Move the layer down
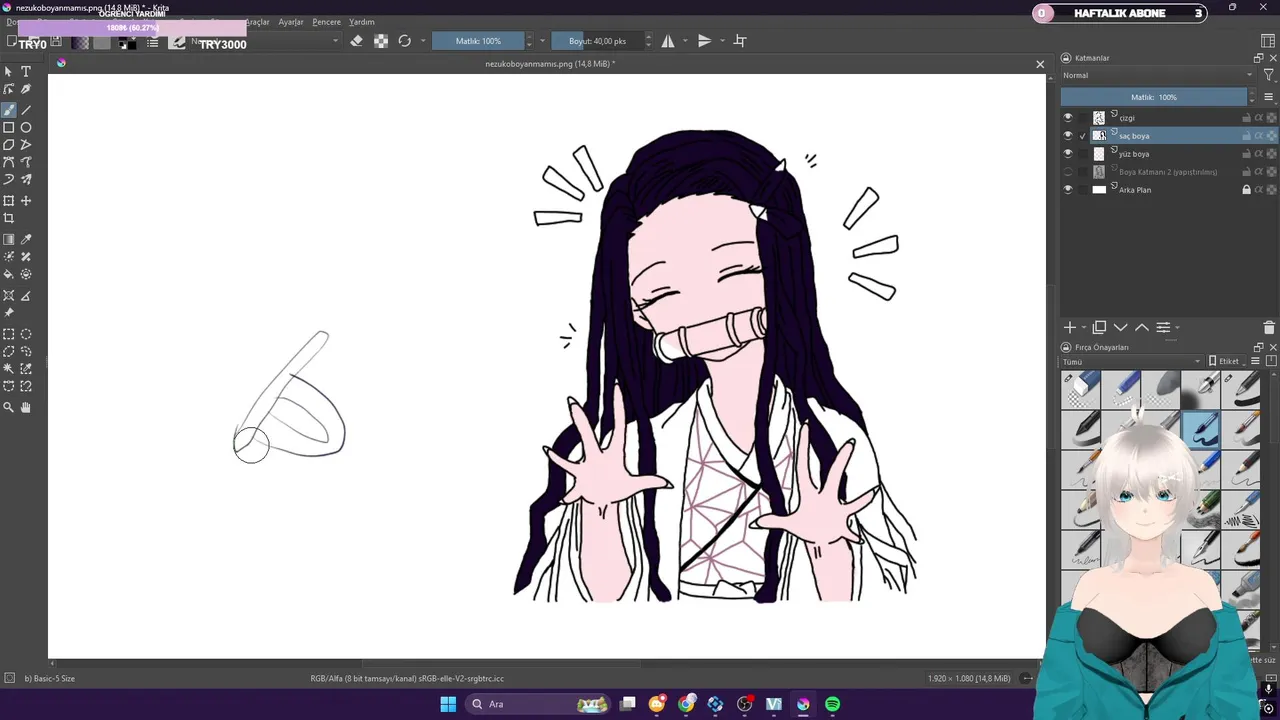This screenshot has height=720, width=1280. click(x=1120, y=328)
